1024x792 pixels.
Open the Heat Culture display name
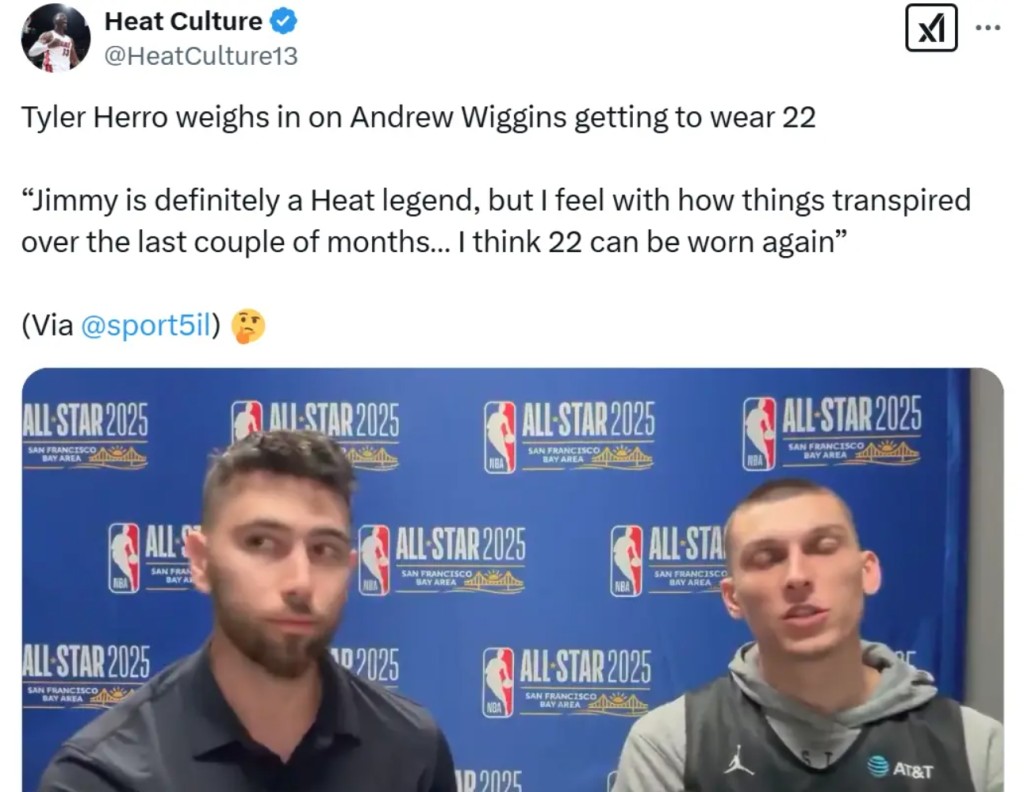[x=184, y=22]
